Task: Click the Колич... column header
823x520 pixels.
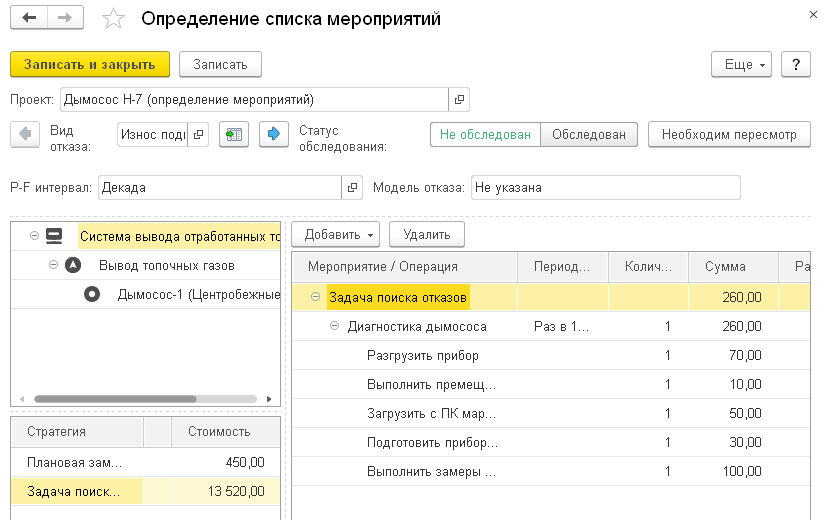Action: 648,267
